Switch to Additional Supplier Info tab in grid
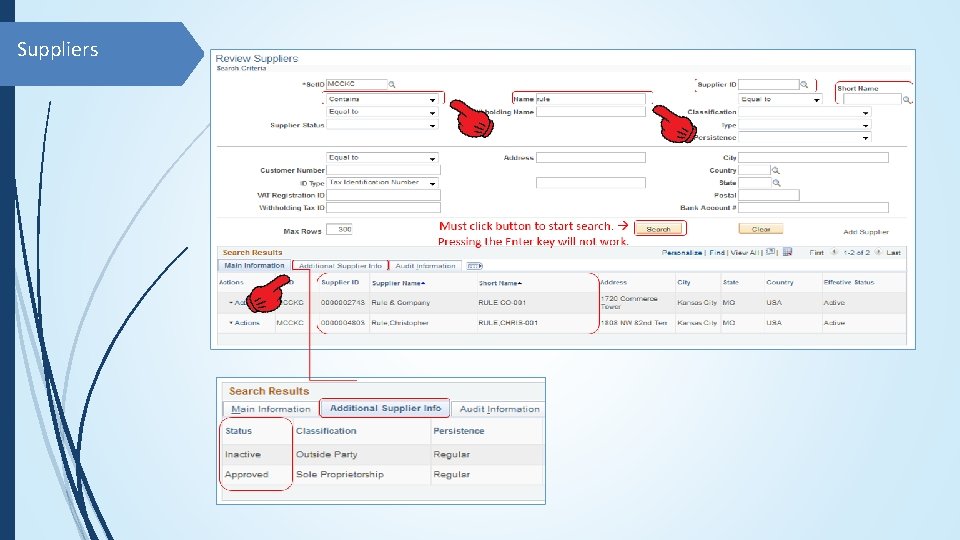 [340, 266]
